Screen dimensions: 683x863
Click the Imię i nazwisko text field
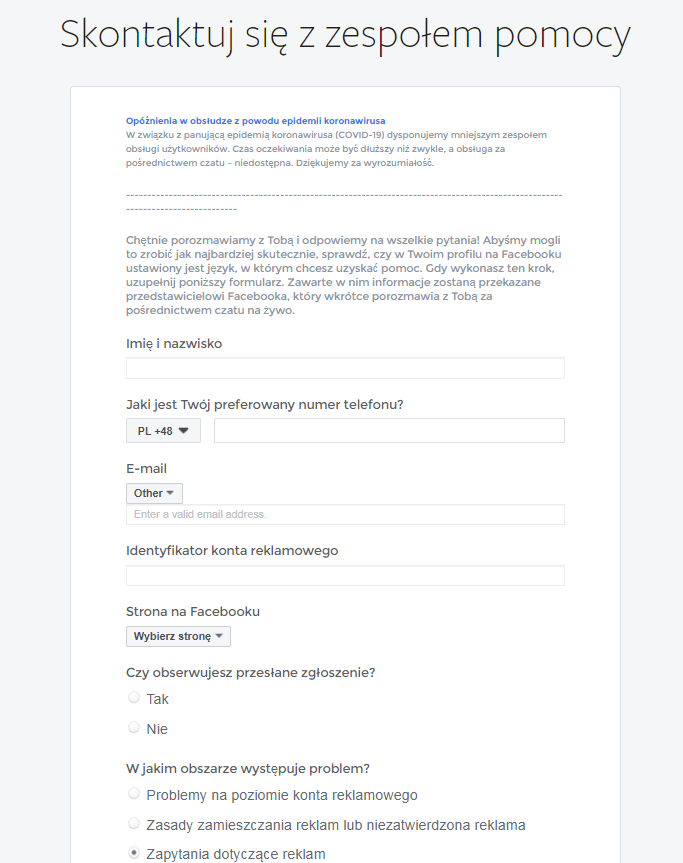[x=345, y=368]
